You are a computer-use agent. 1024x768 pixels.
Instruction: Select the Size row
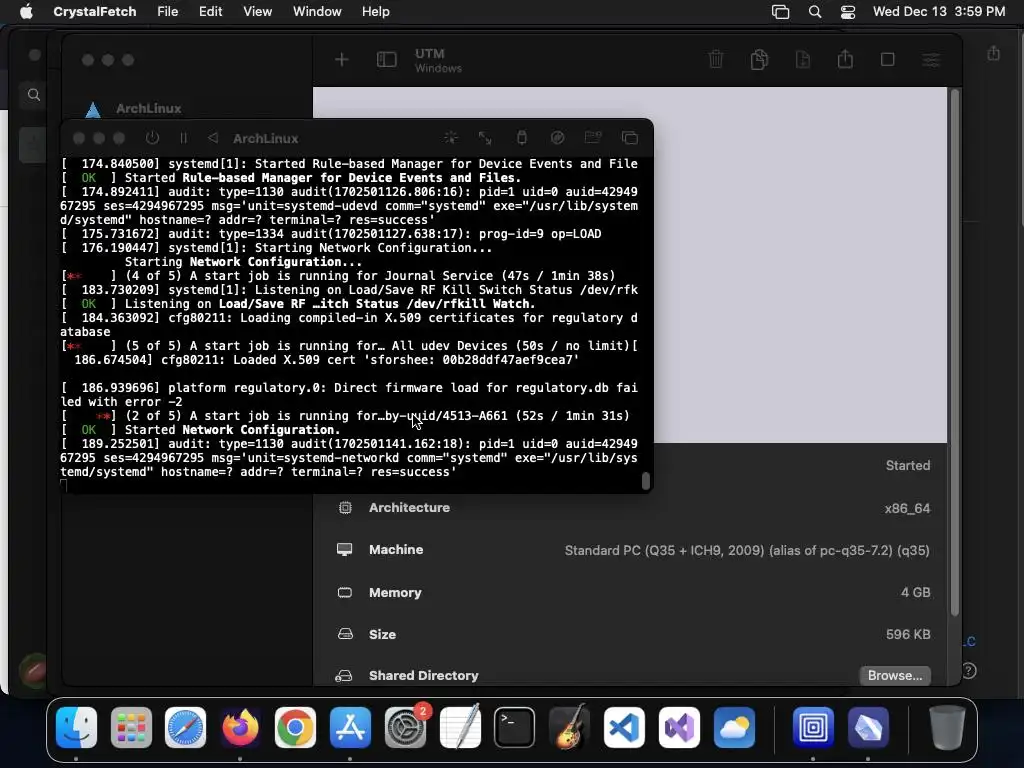[x=633, y=634]
